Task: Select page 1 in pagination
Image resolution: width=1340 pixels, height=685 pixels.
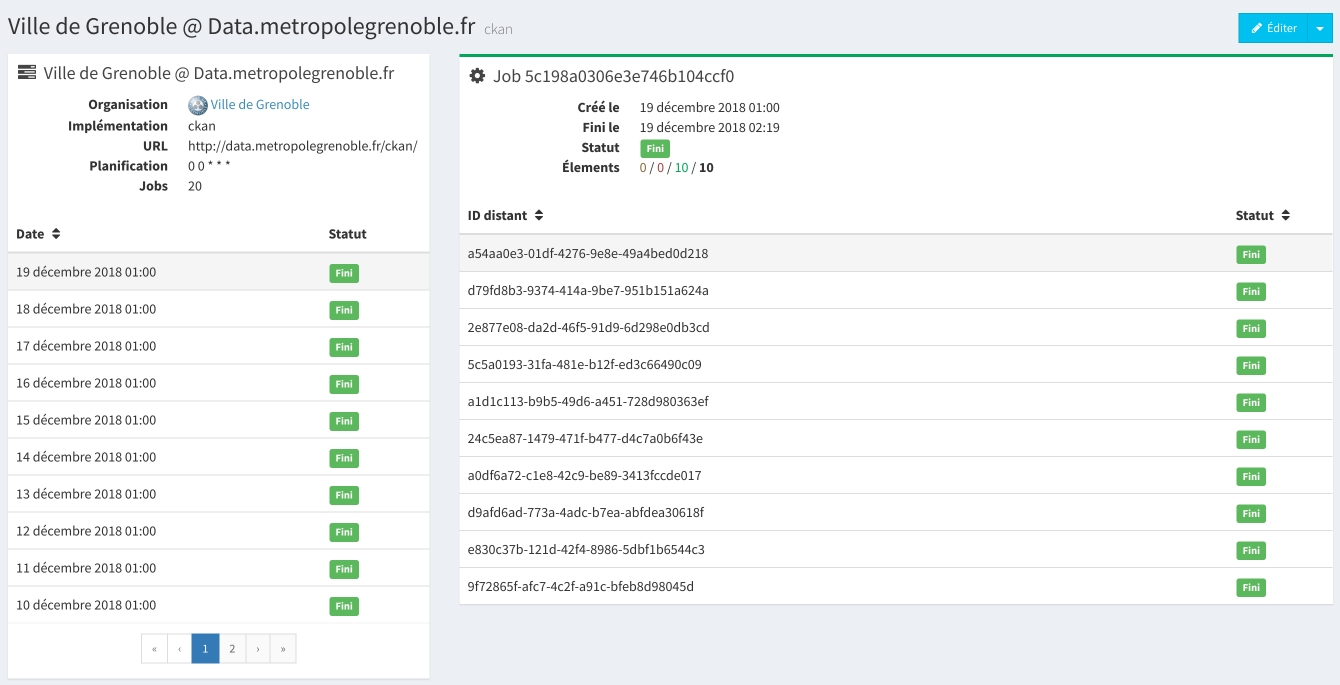Action: click(205, 649)
